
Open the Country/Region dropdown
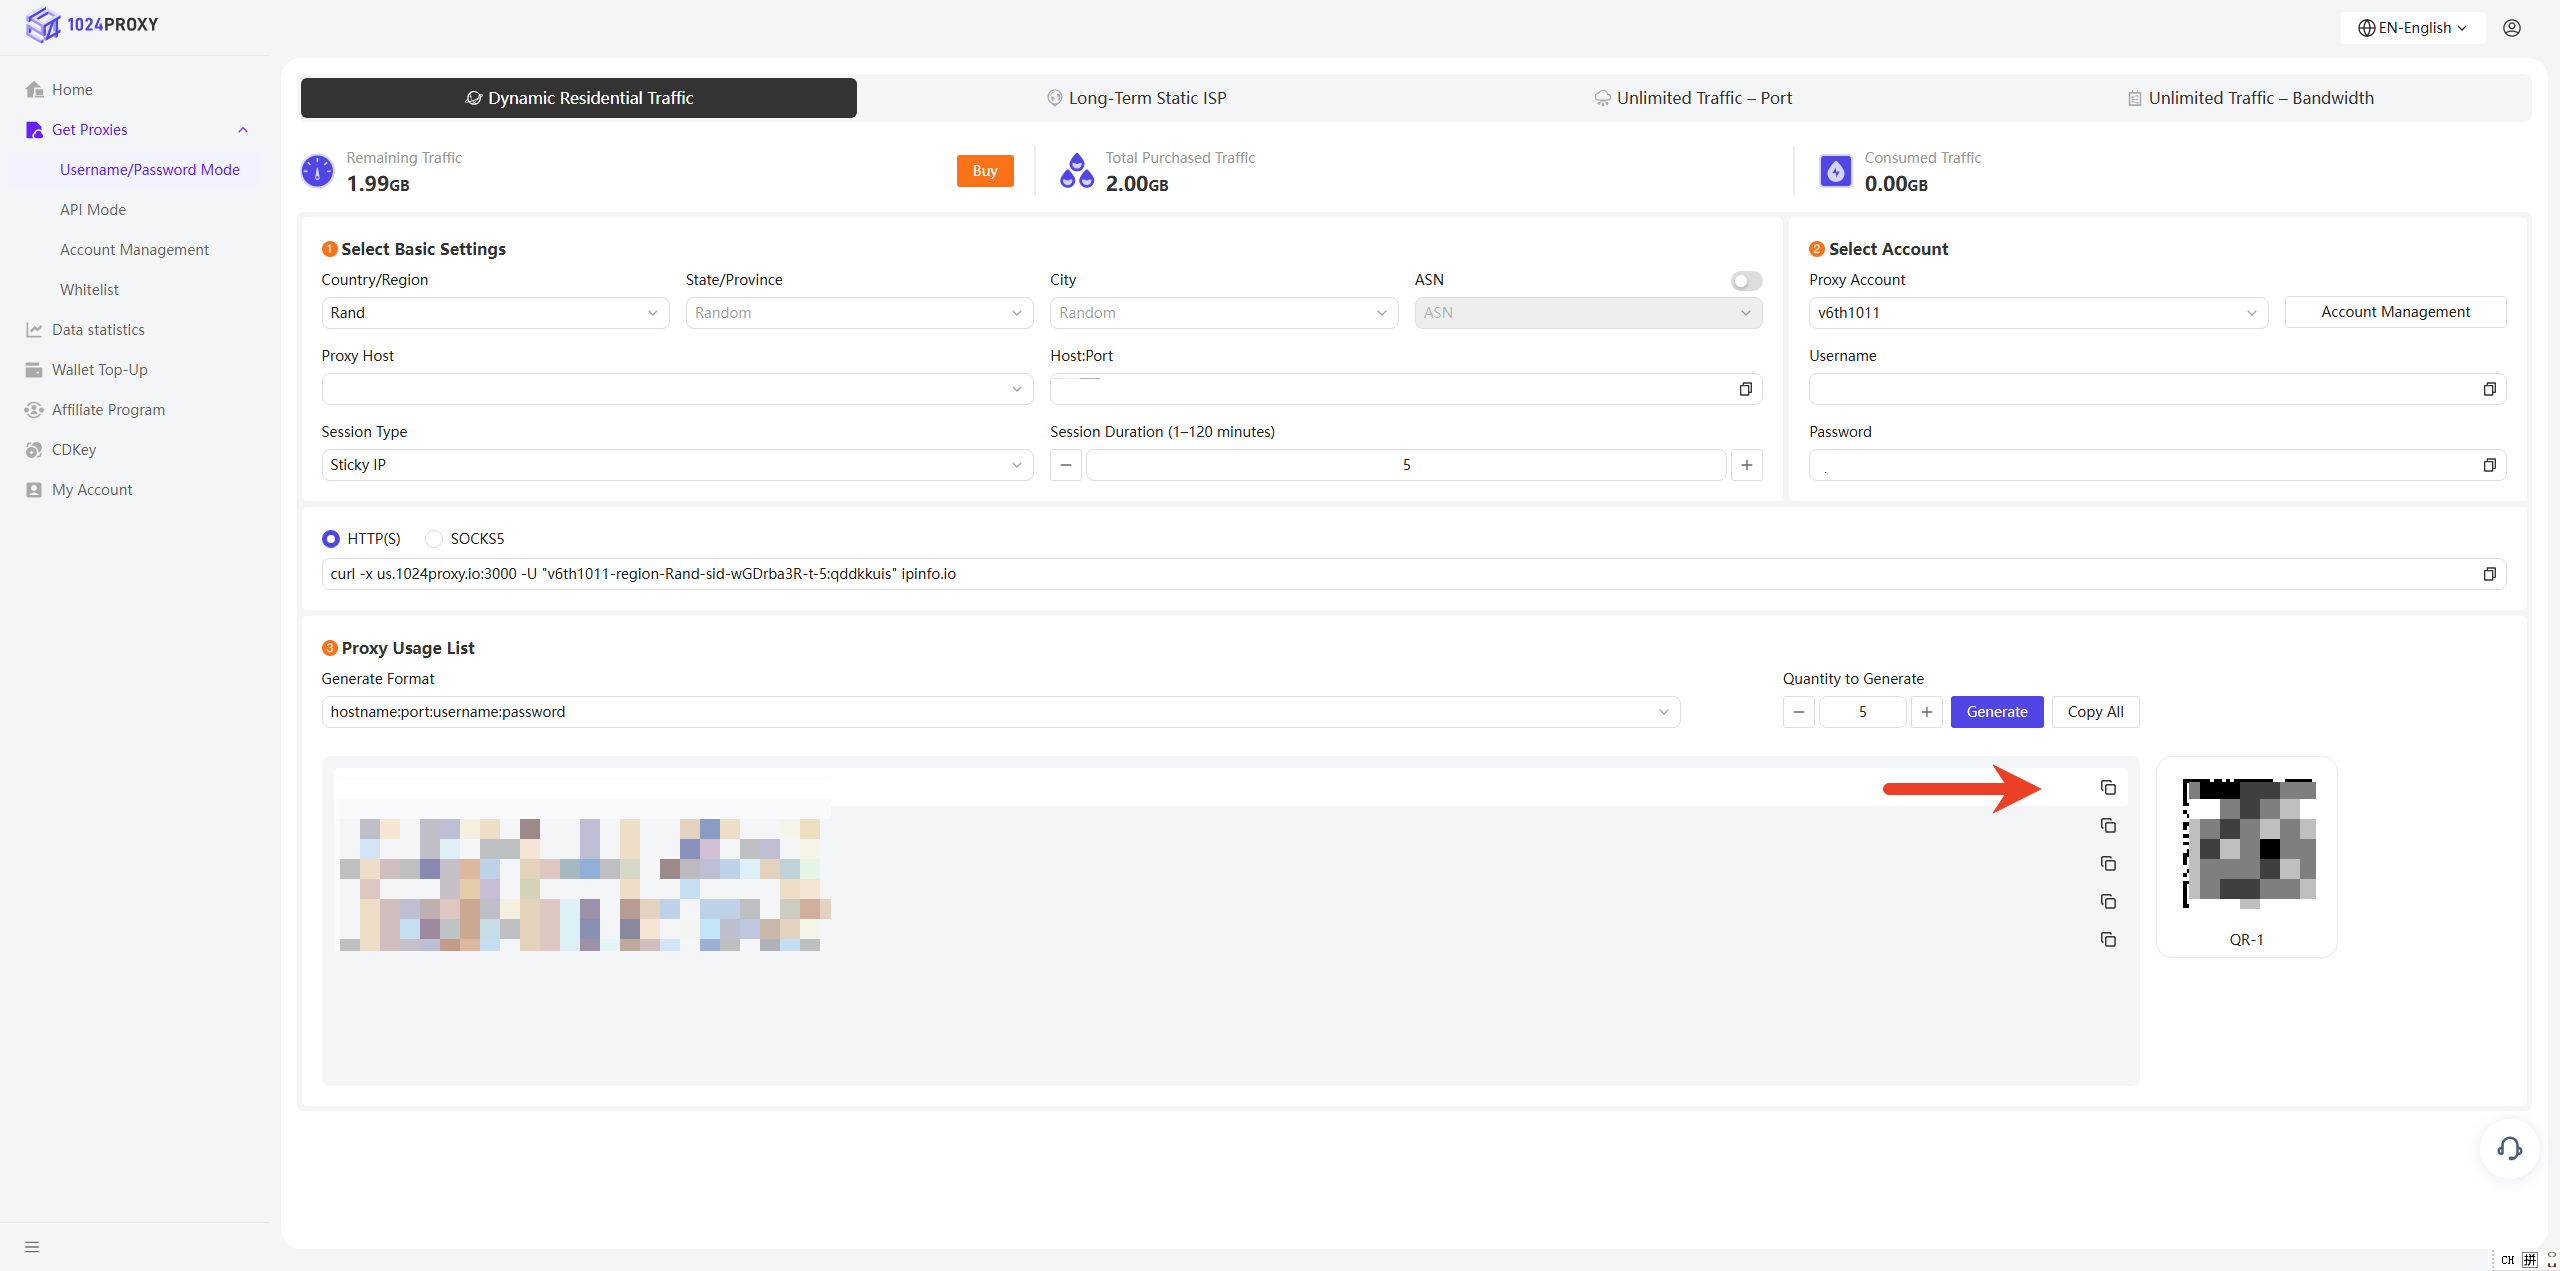(x=494, y=313)
